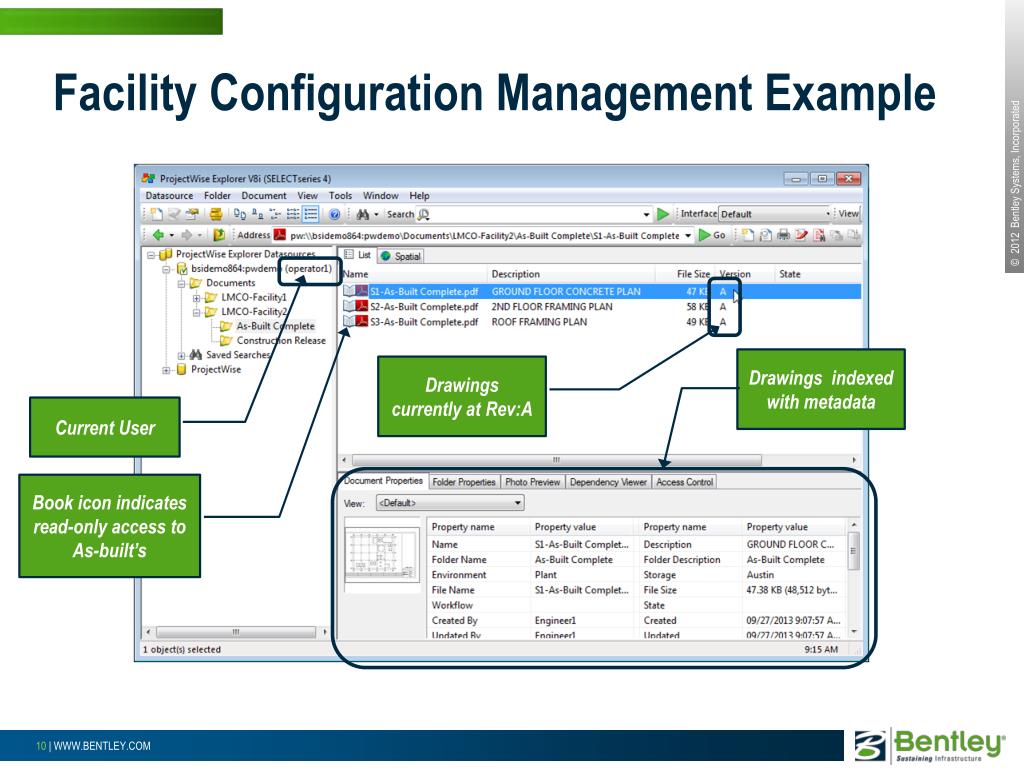Select S3-As-Built Complete.pdf row
The width and height of the screenshot is (1024, 768).
(x=601, y=322)
